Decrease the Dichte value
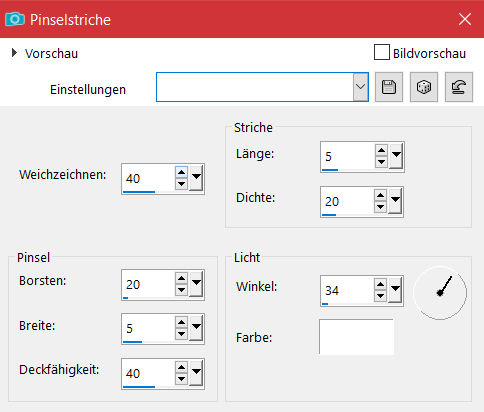Screen dimensions: 484x412 380,207
